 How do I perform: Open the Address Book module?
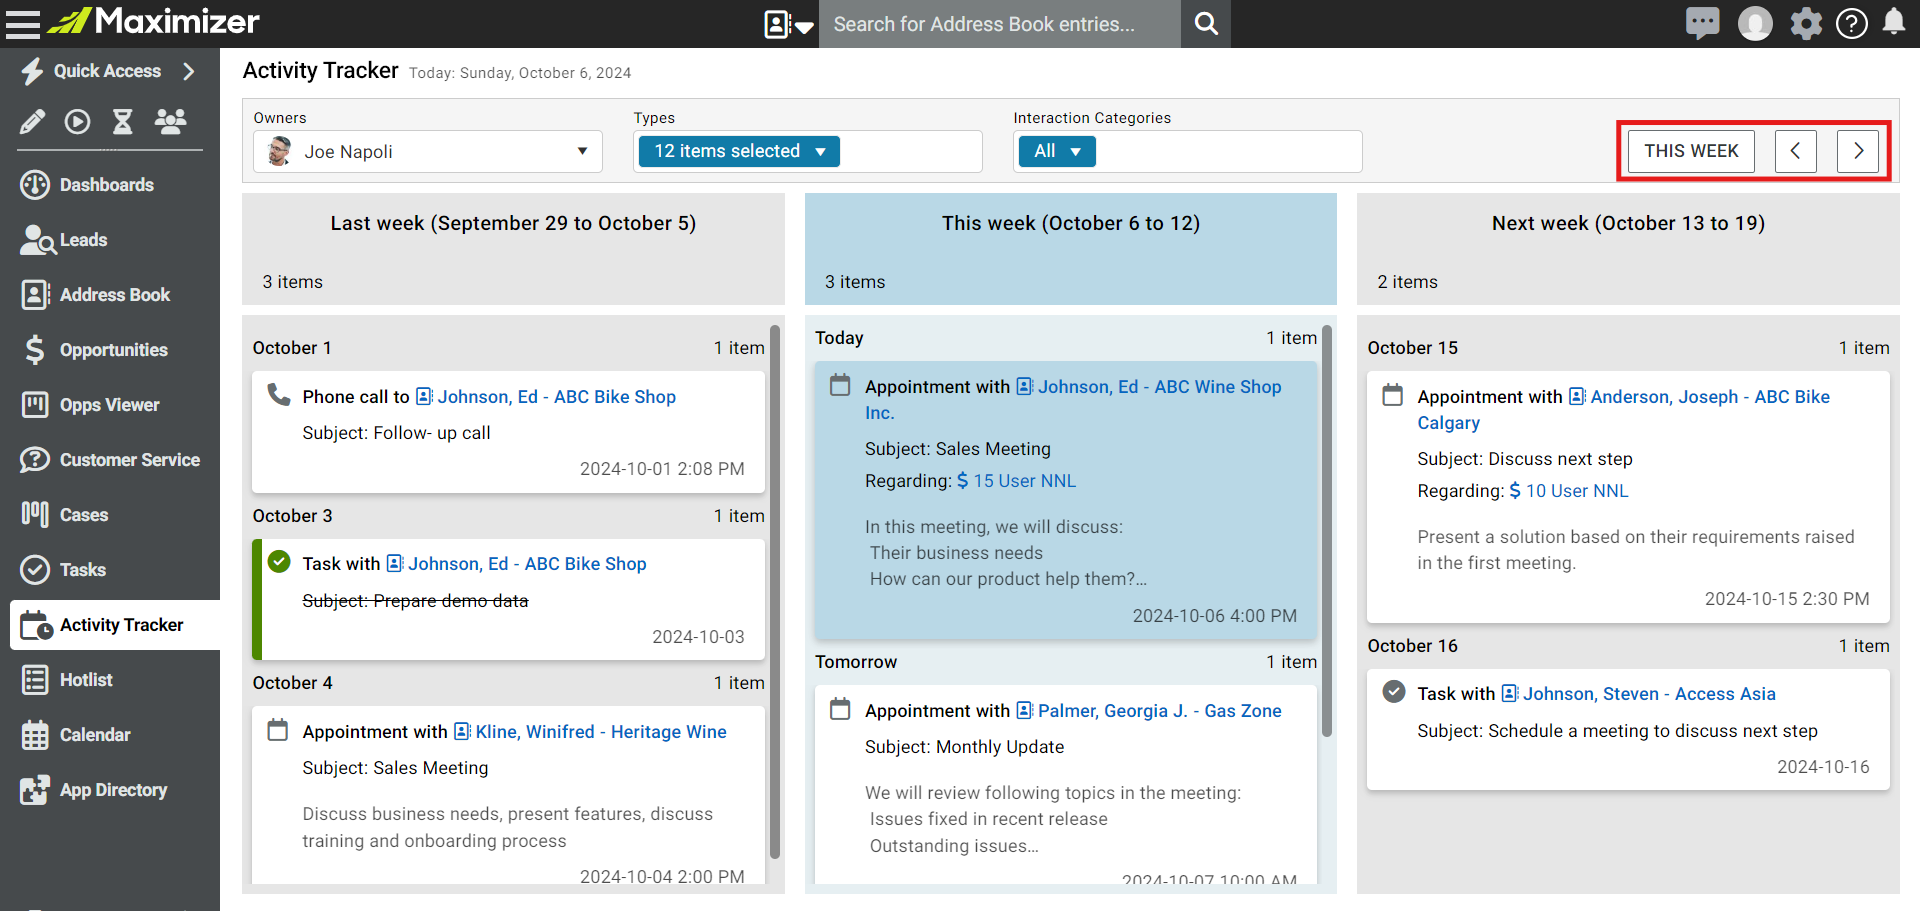coord(110,295)
